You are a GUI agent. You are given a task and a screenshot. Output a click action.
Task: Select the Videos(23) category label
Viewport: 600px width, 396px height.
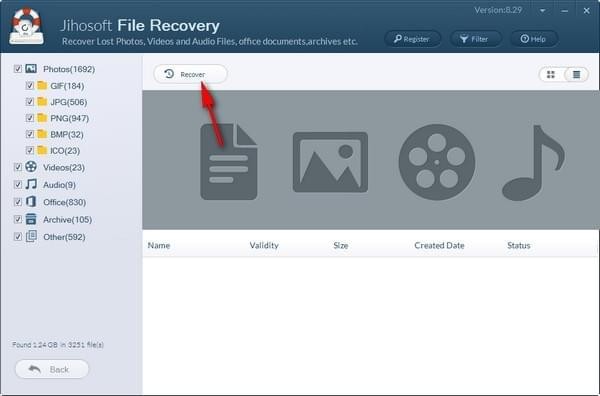click(x=64, y=168)
